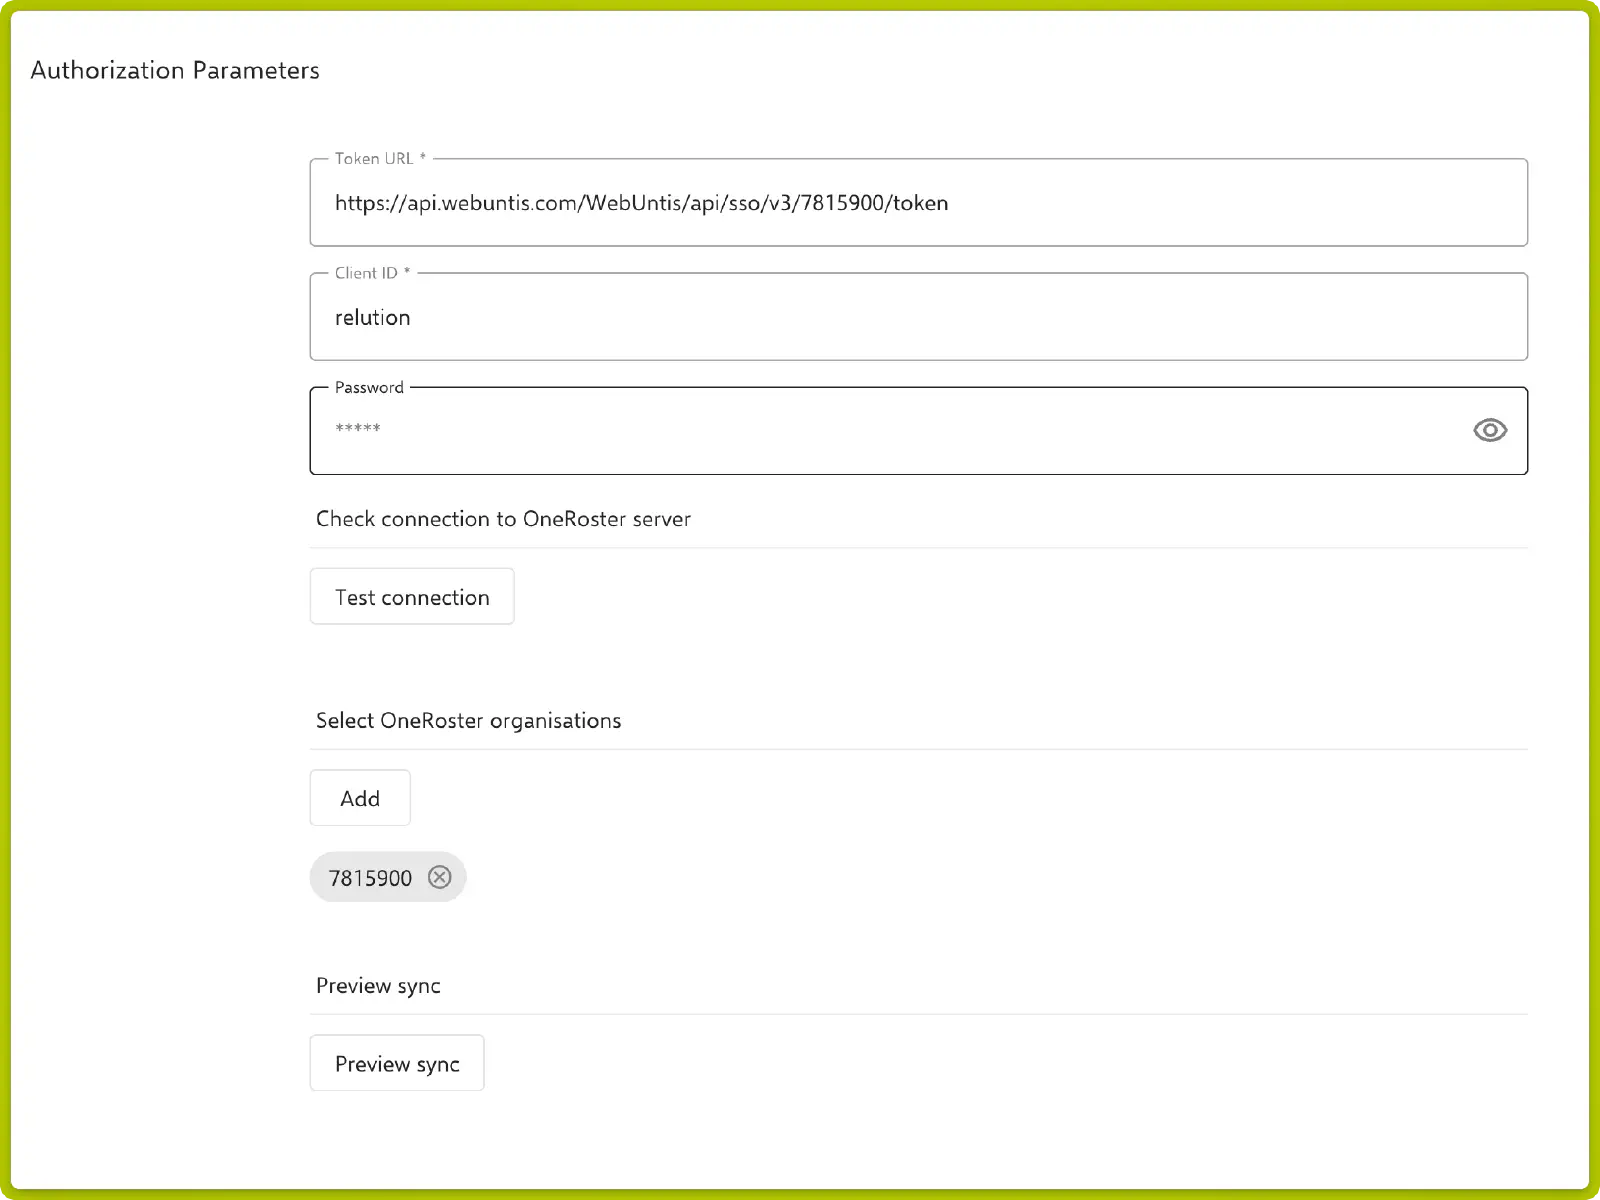Click the 'Select OneRoster organisations' heading
Image resolution: width=1600 pixels, height=1200 pixels.
[468, 721]
